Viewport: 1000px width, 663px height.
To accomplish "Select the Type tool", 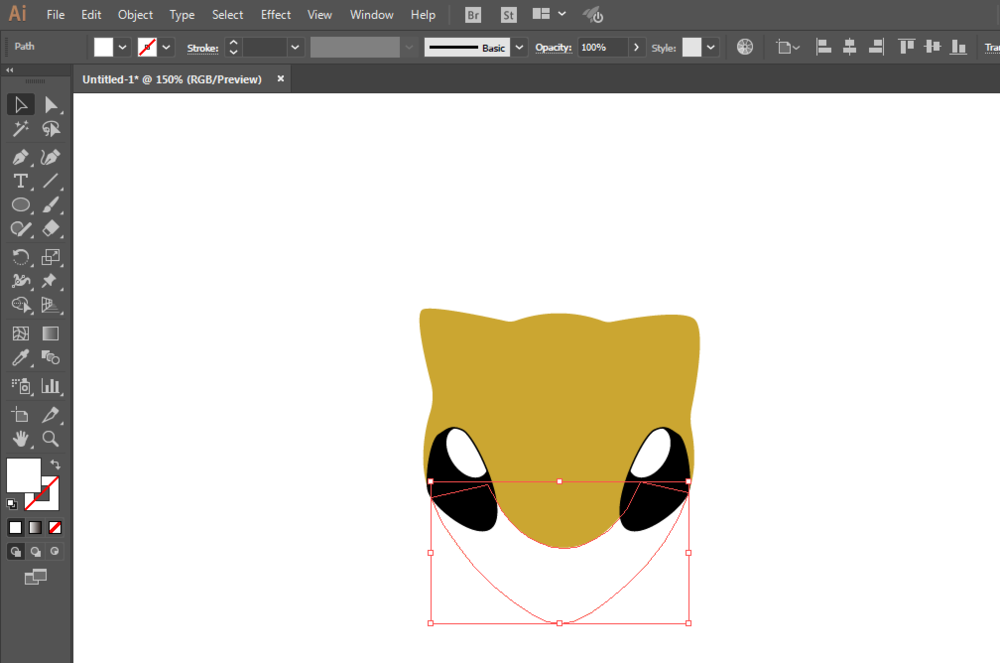I will coord(20,181).
